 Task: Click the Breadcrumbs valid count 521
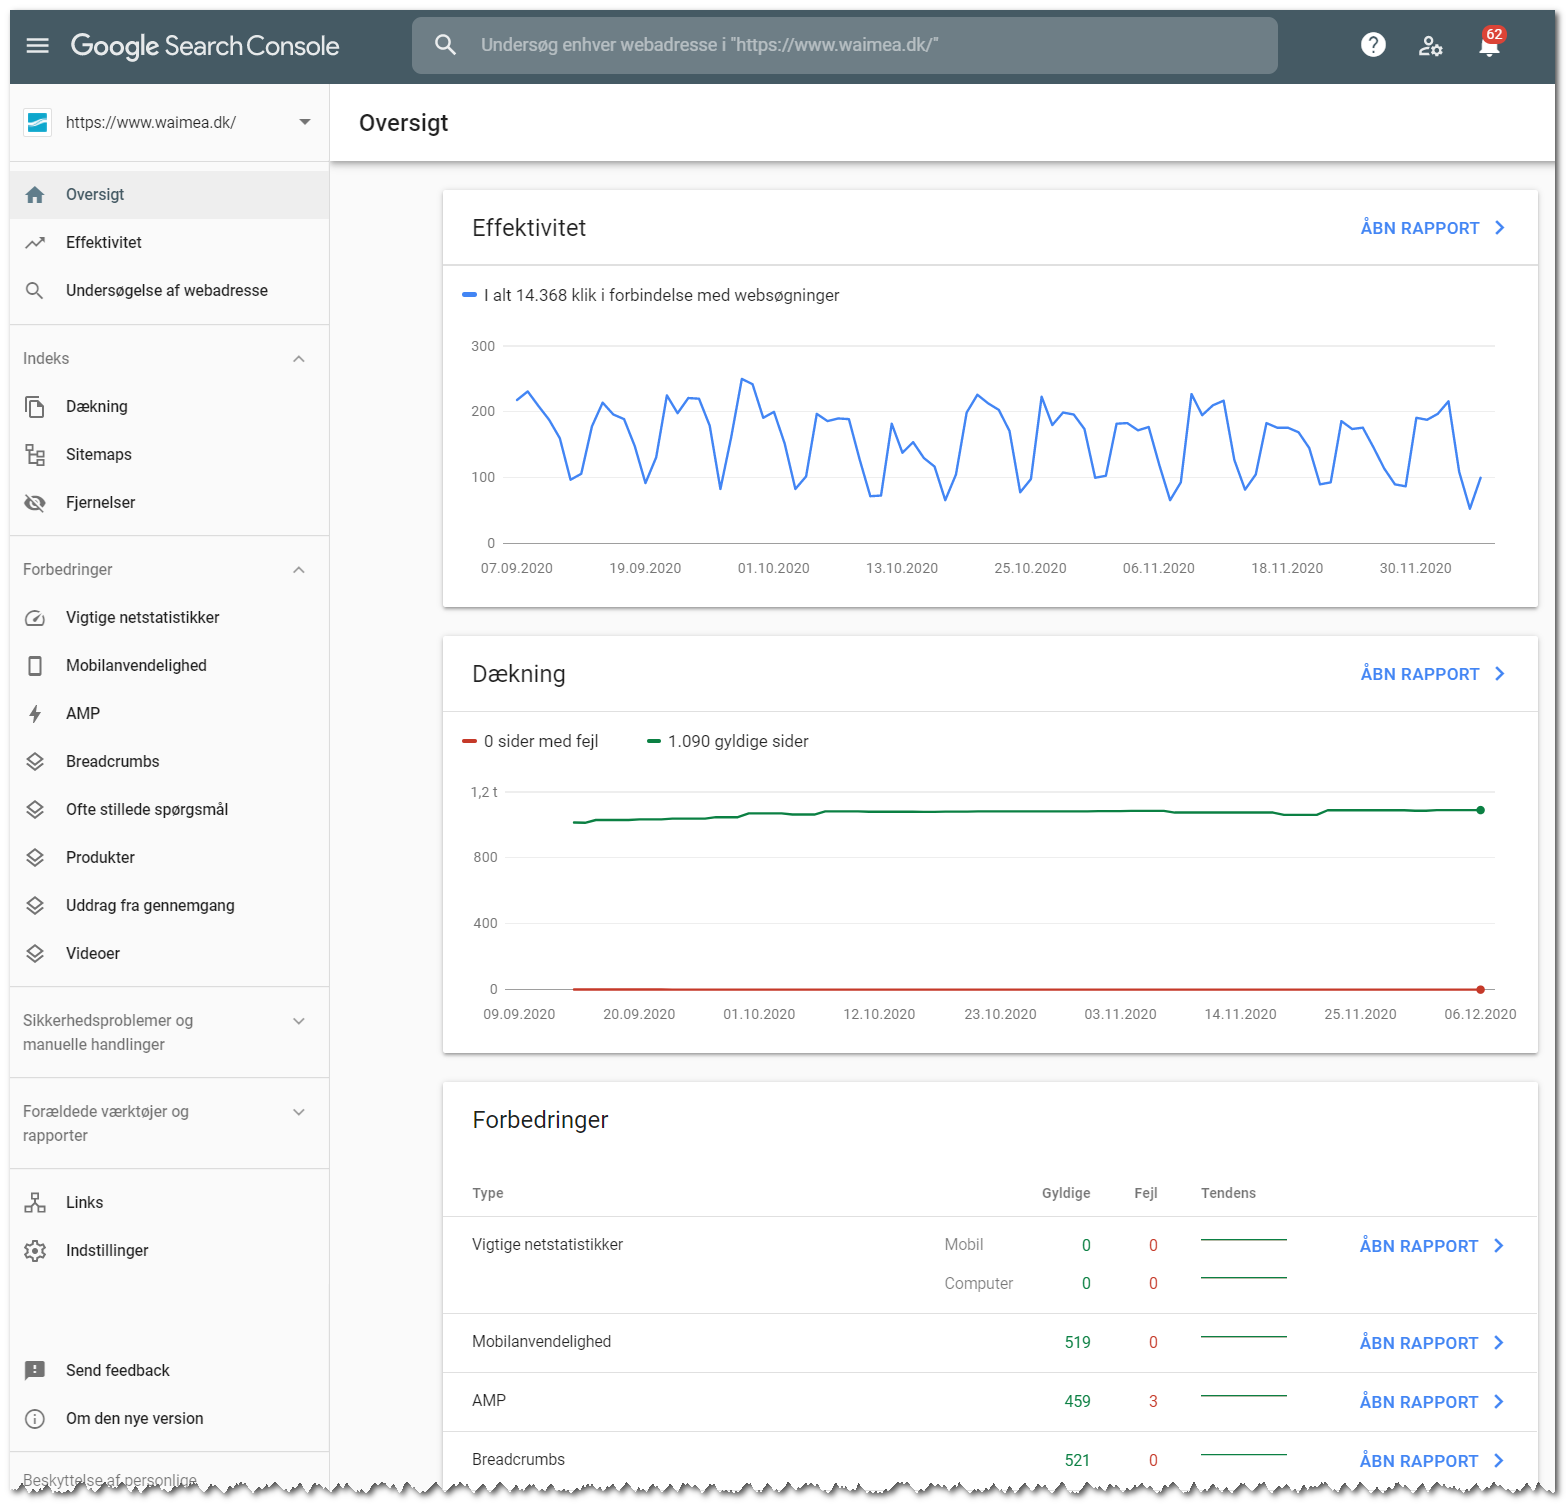[1077, 1461]
